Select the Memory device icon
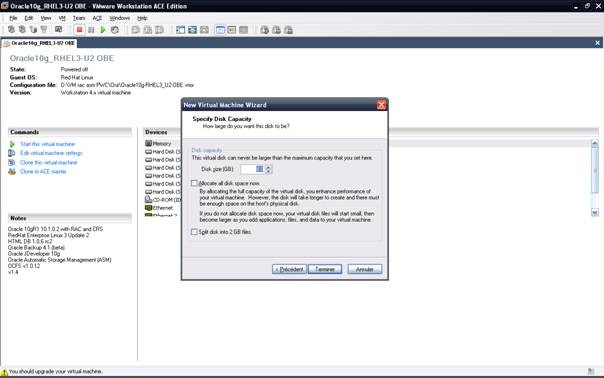604x378 pixels. (148, 143)
